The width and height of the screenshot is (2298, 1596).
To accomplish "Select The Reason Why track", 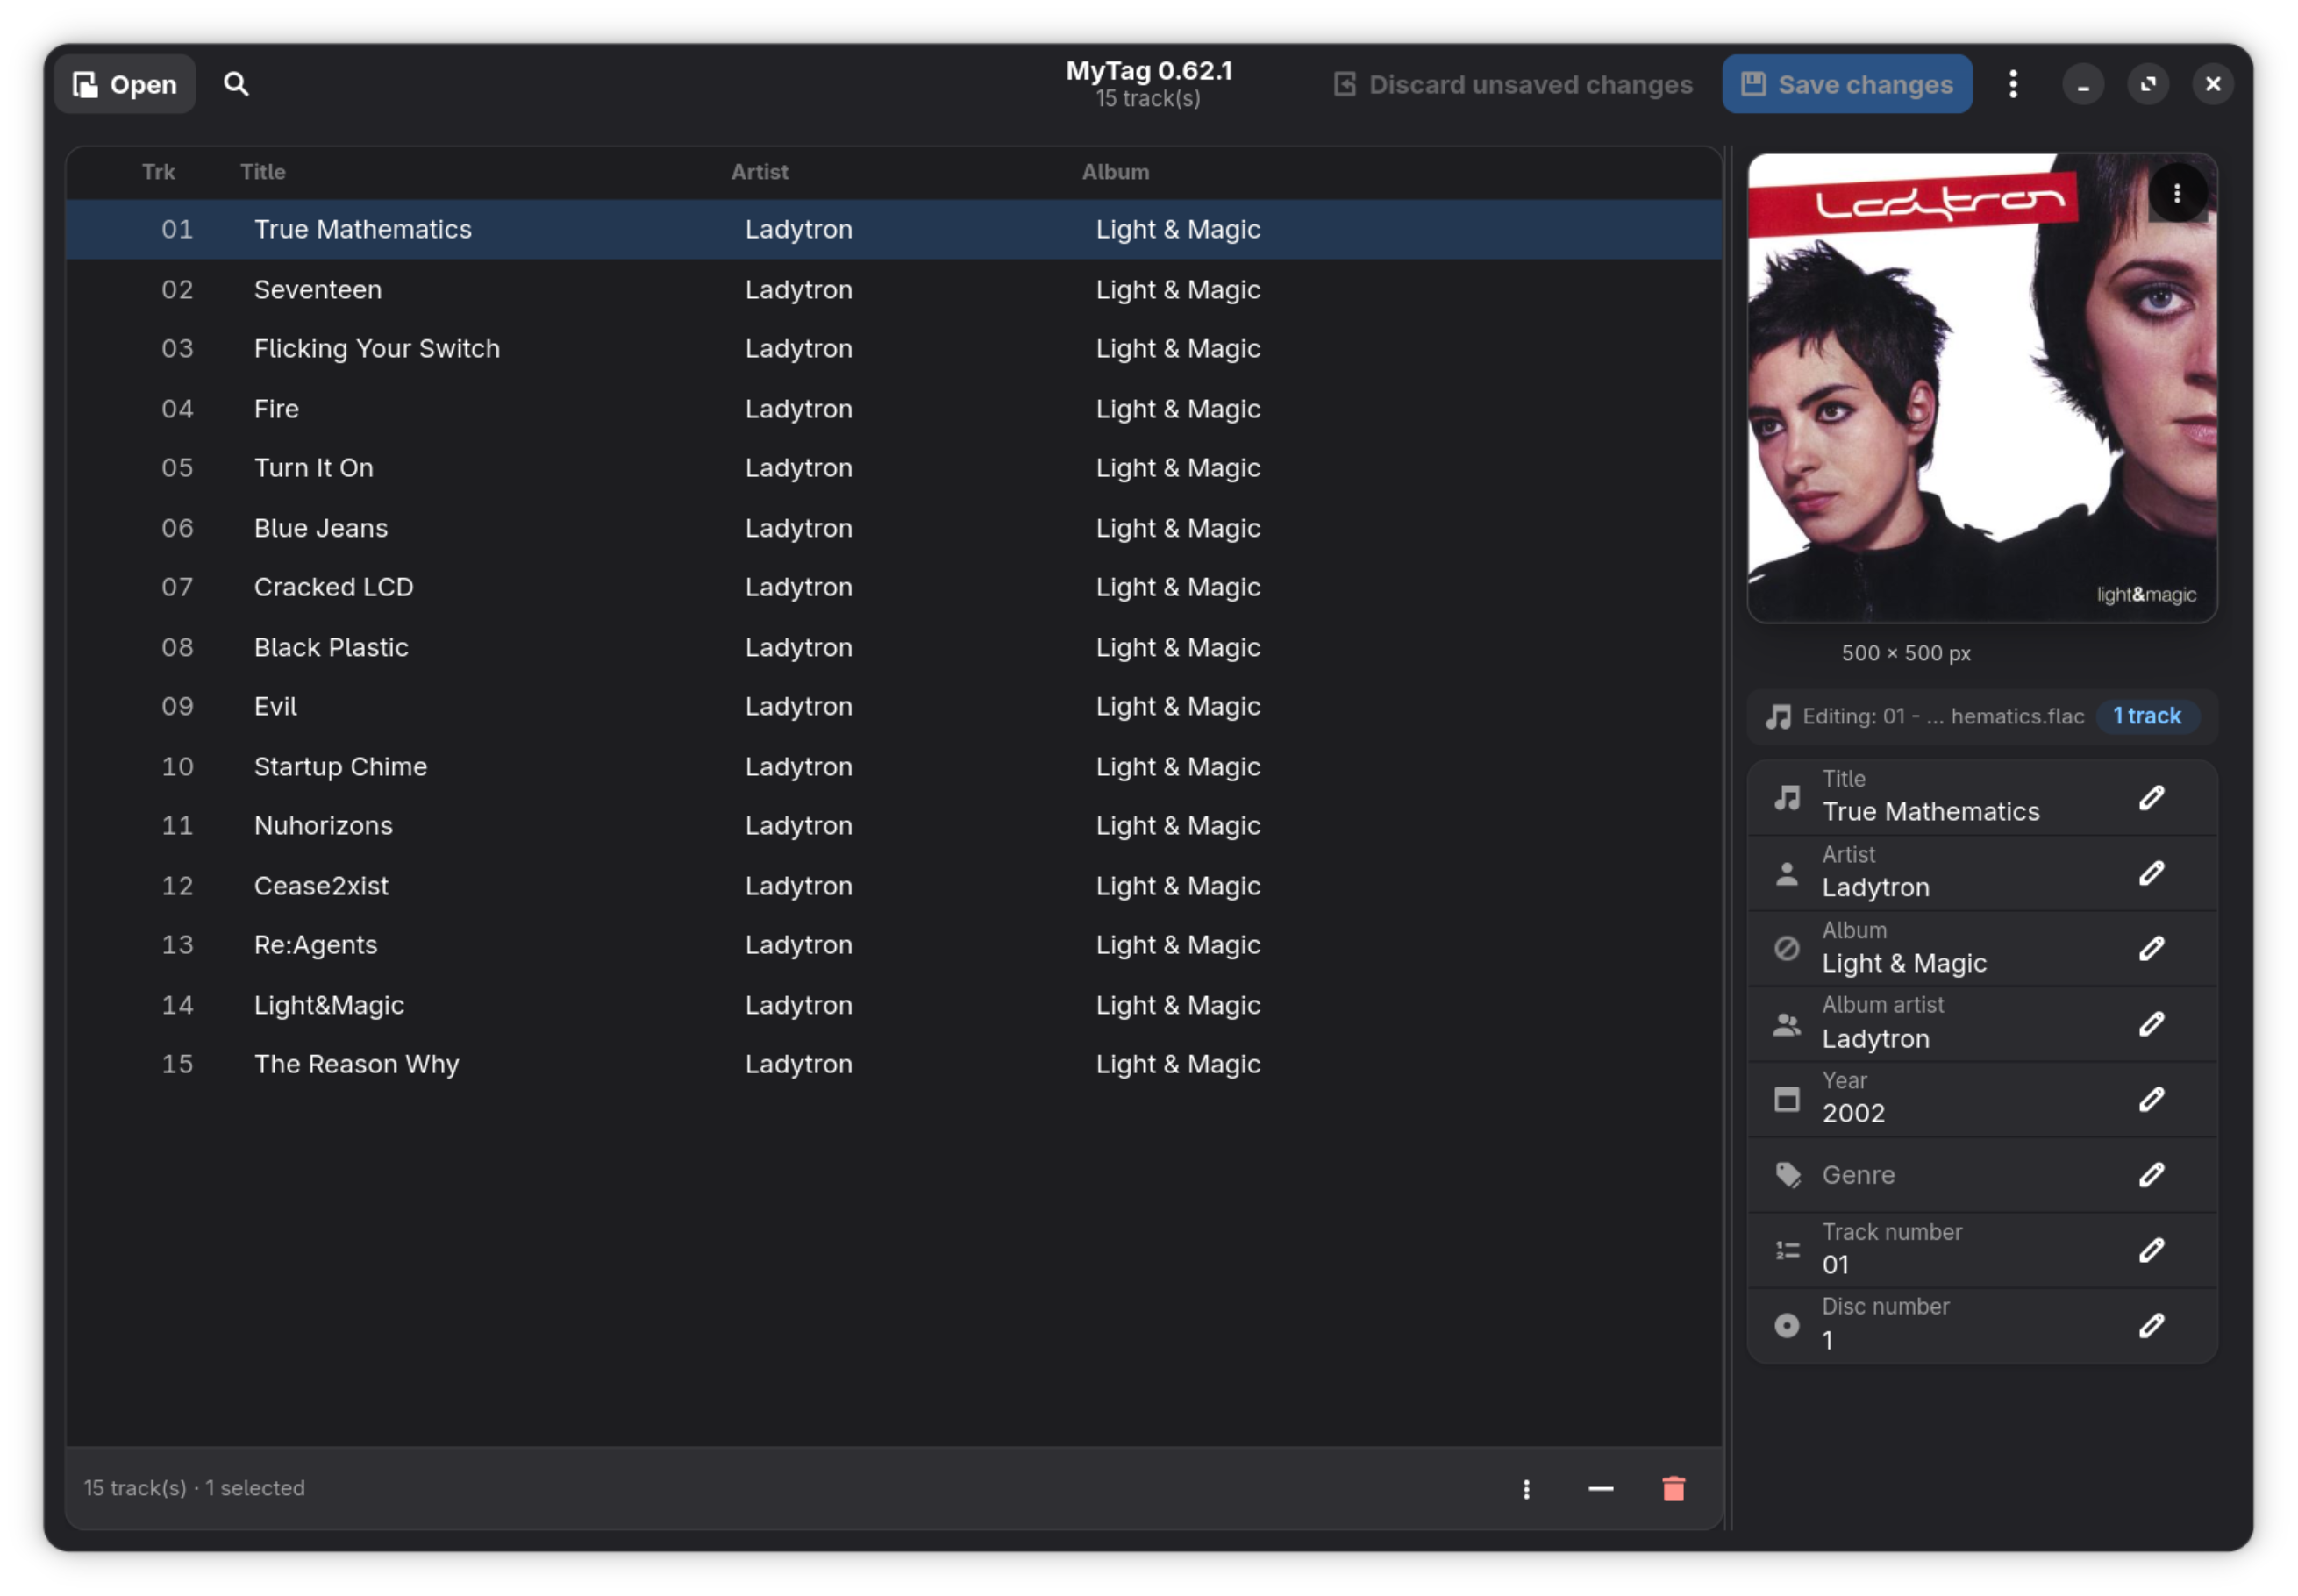I will [894, 1064].
